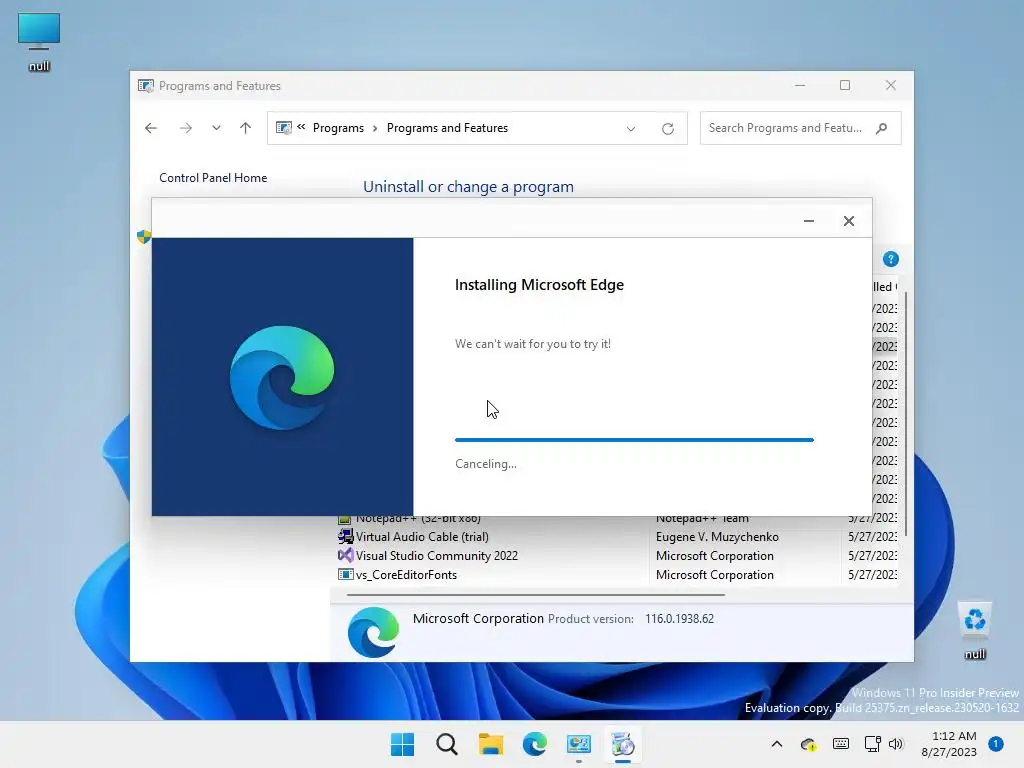
Task: Click the cloud status tray icon
Action: (x=808, y=744)
